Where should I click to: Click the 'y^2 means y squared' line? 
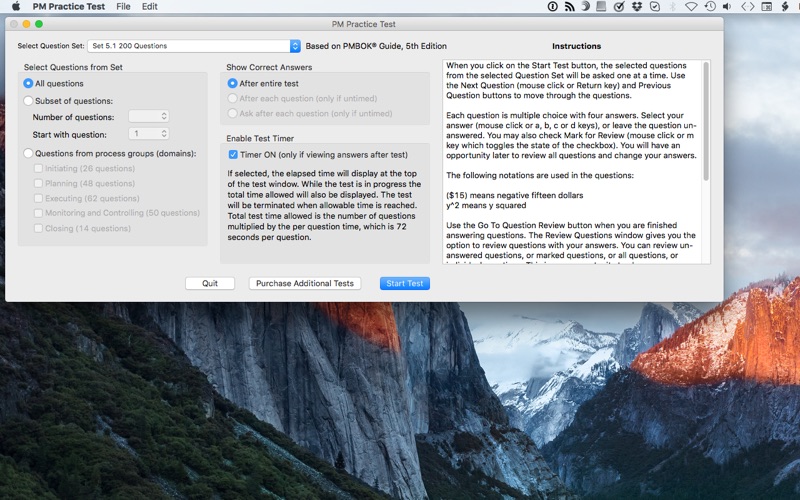tap(486, 205)
